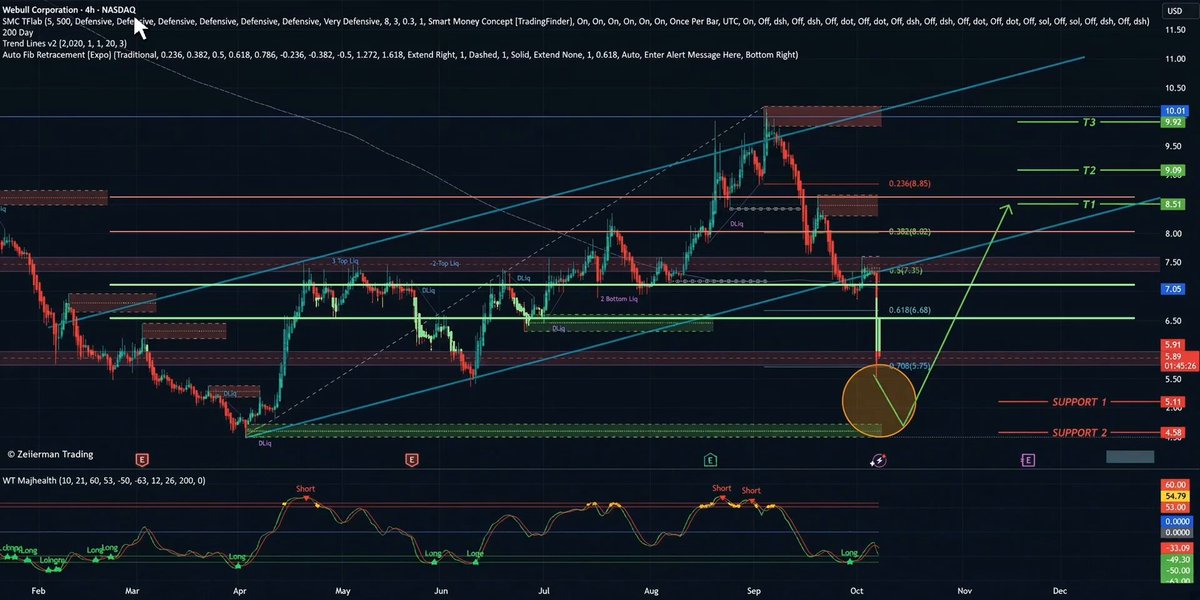Open the Auto Fib Retracement legend
1200x600 pixels.
[400, 54]
